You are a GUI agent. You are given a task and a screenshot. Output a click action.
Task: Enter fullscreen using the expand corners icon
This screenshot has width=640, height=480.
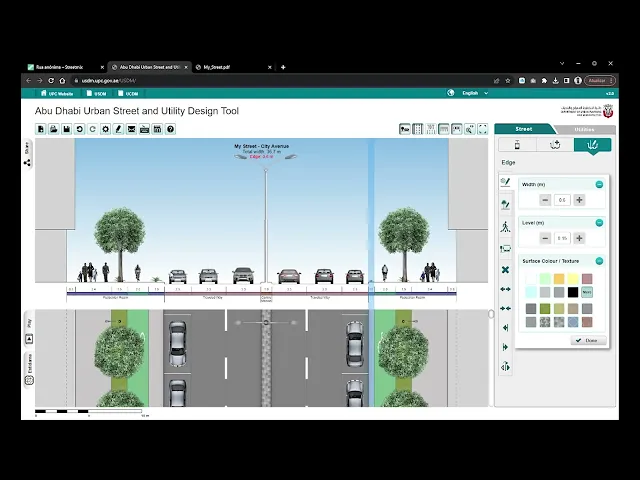483,129
